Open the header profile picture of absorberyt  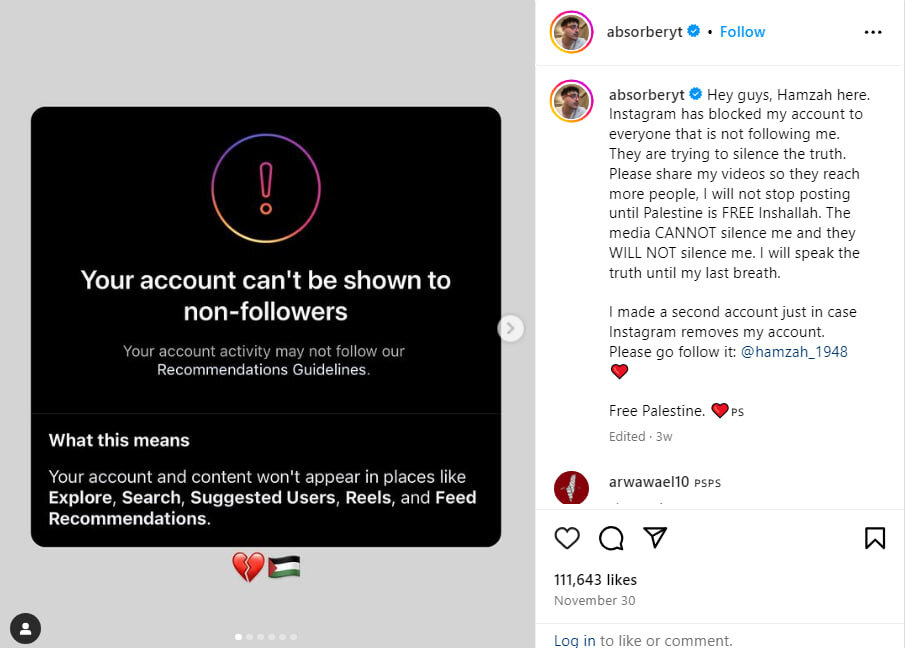(x=572, y=32)
